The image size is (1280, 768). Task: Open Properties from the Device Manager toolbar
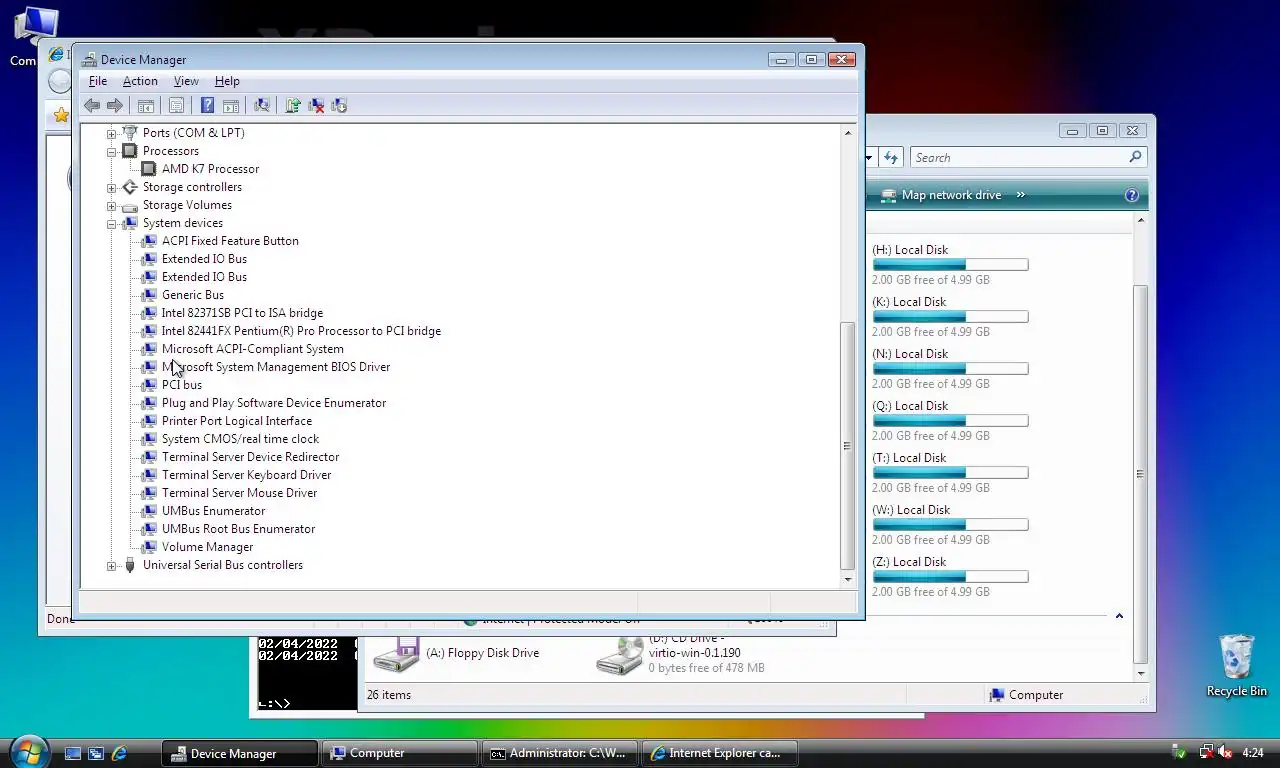pos(176,105)
